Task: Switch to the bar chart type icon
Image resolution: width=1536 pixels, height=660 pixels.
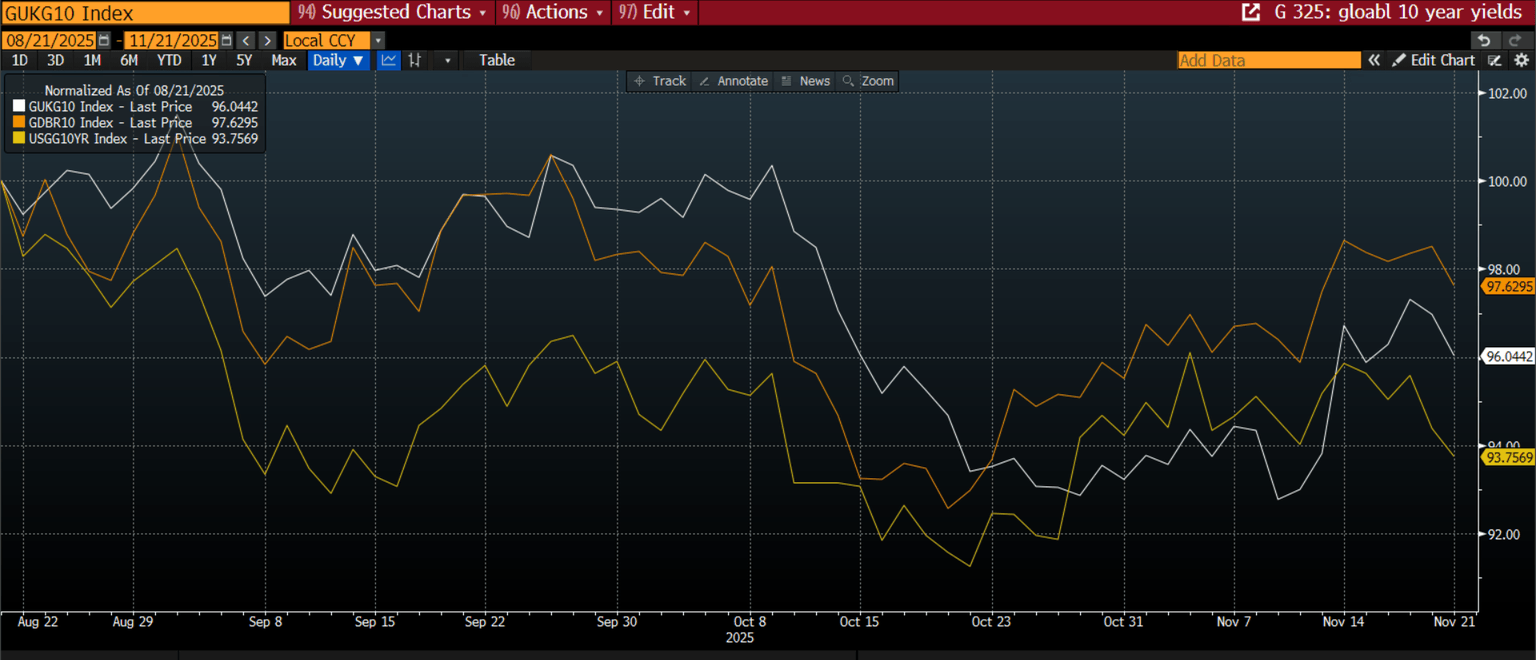Action: pyautogui.click(x=414, y=60)
